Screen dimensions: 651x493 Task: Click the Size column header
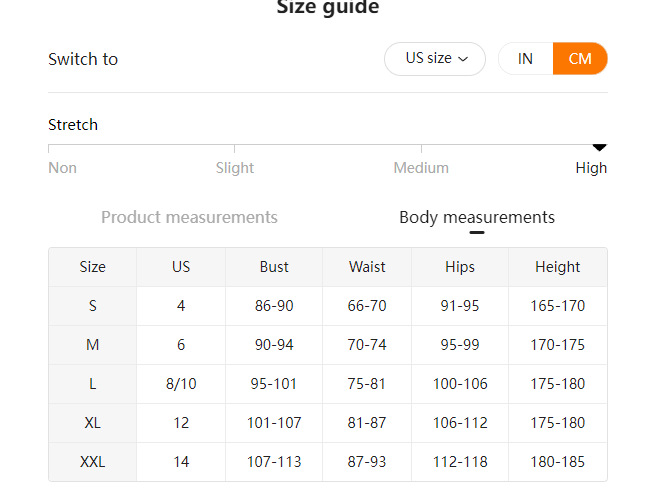click(x=92, y=267)
